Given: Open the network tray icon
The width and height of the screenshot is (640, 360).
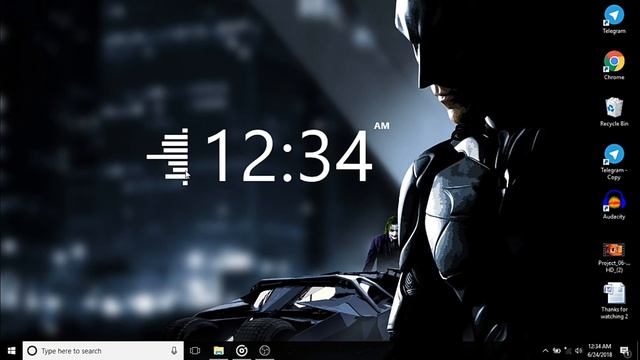Looking at the screenshot, I should (x=568, y=351).
